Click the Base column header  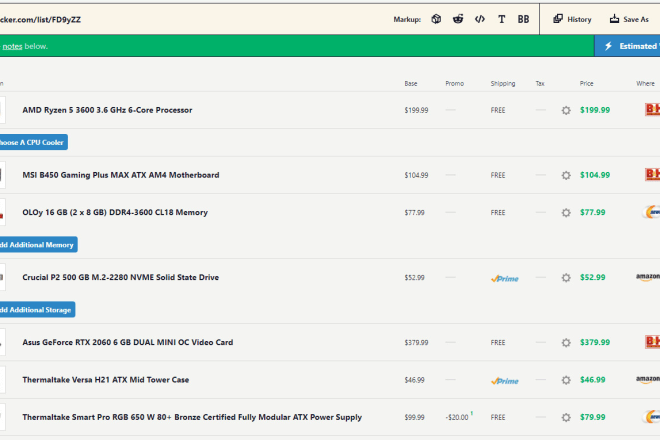[411, 83]
